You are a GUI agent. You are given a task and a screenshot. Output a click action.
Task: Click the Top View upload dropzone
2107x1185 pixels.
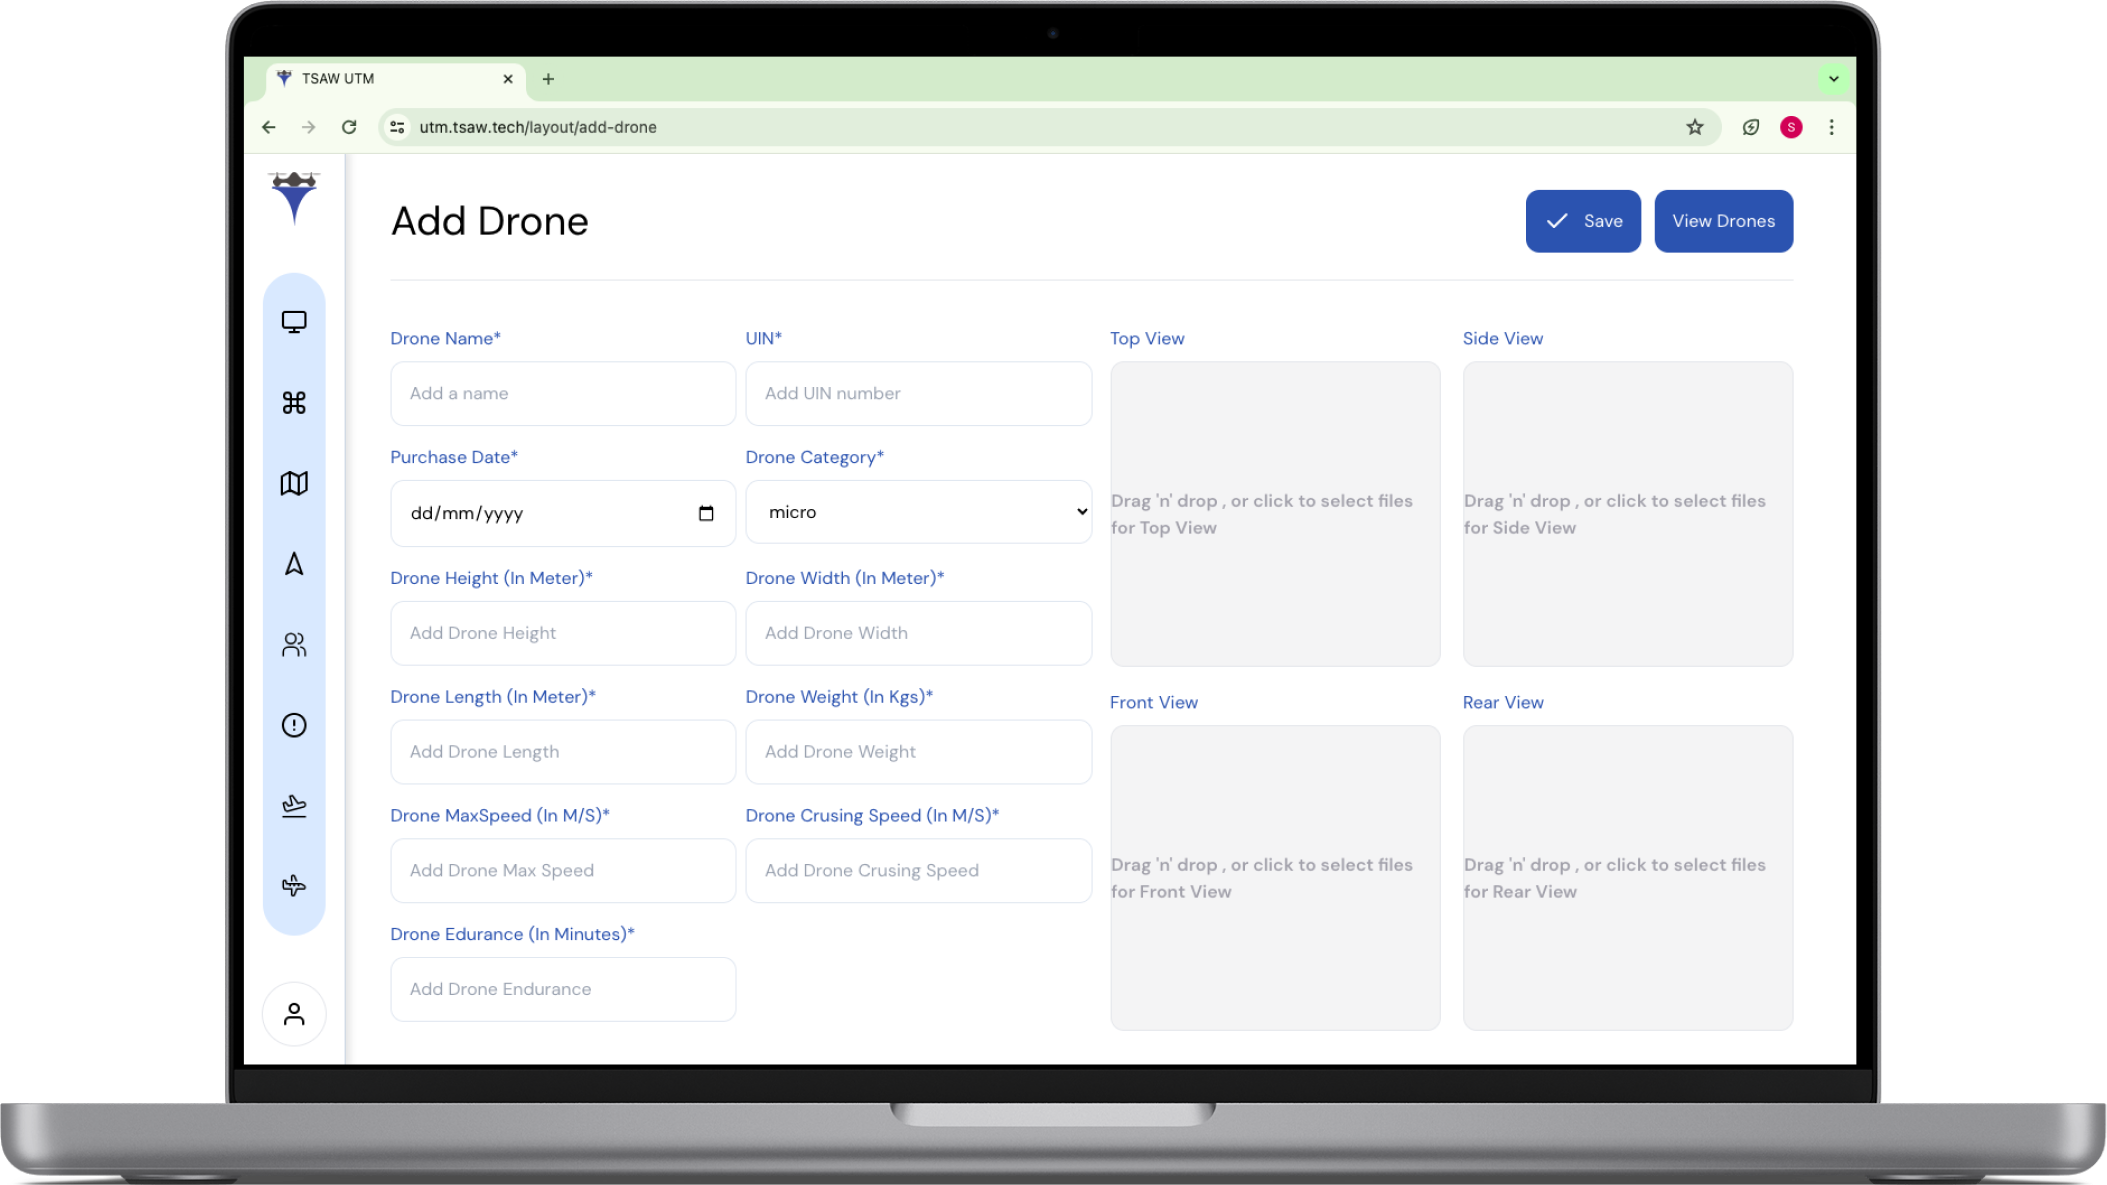pos(1275,514)
